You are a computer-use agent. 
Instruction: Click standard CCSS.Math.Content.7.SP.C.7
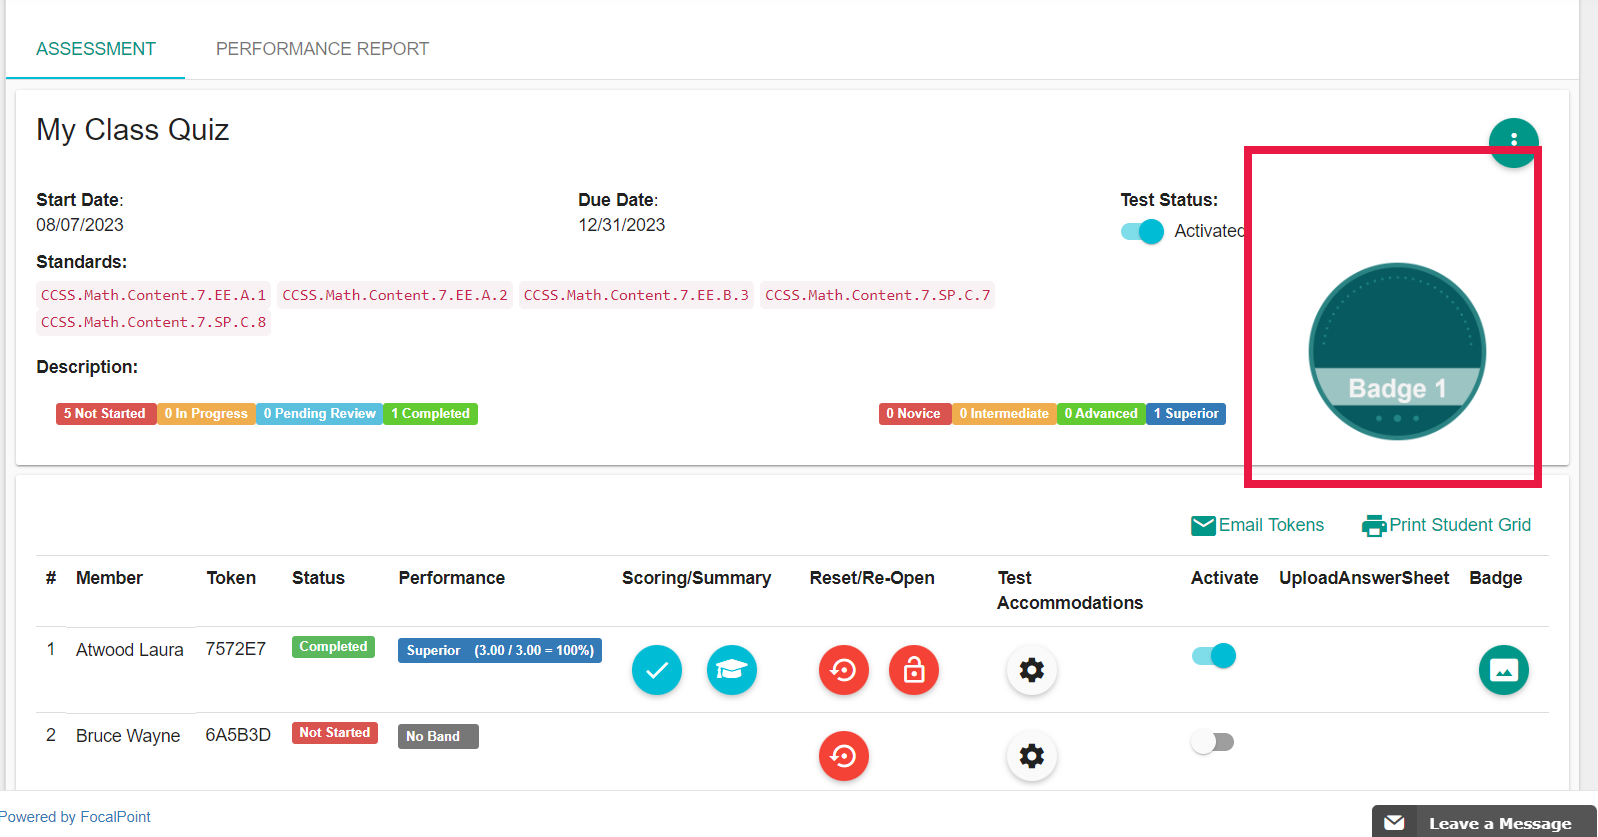(x=878, y=295)
